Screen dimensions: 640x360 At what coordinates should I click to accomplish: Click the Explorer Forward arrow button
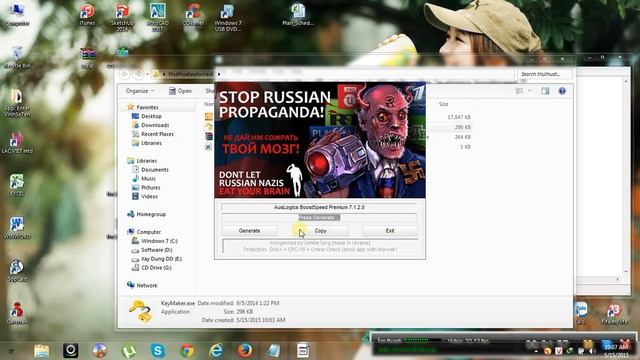[138, 74]
